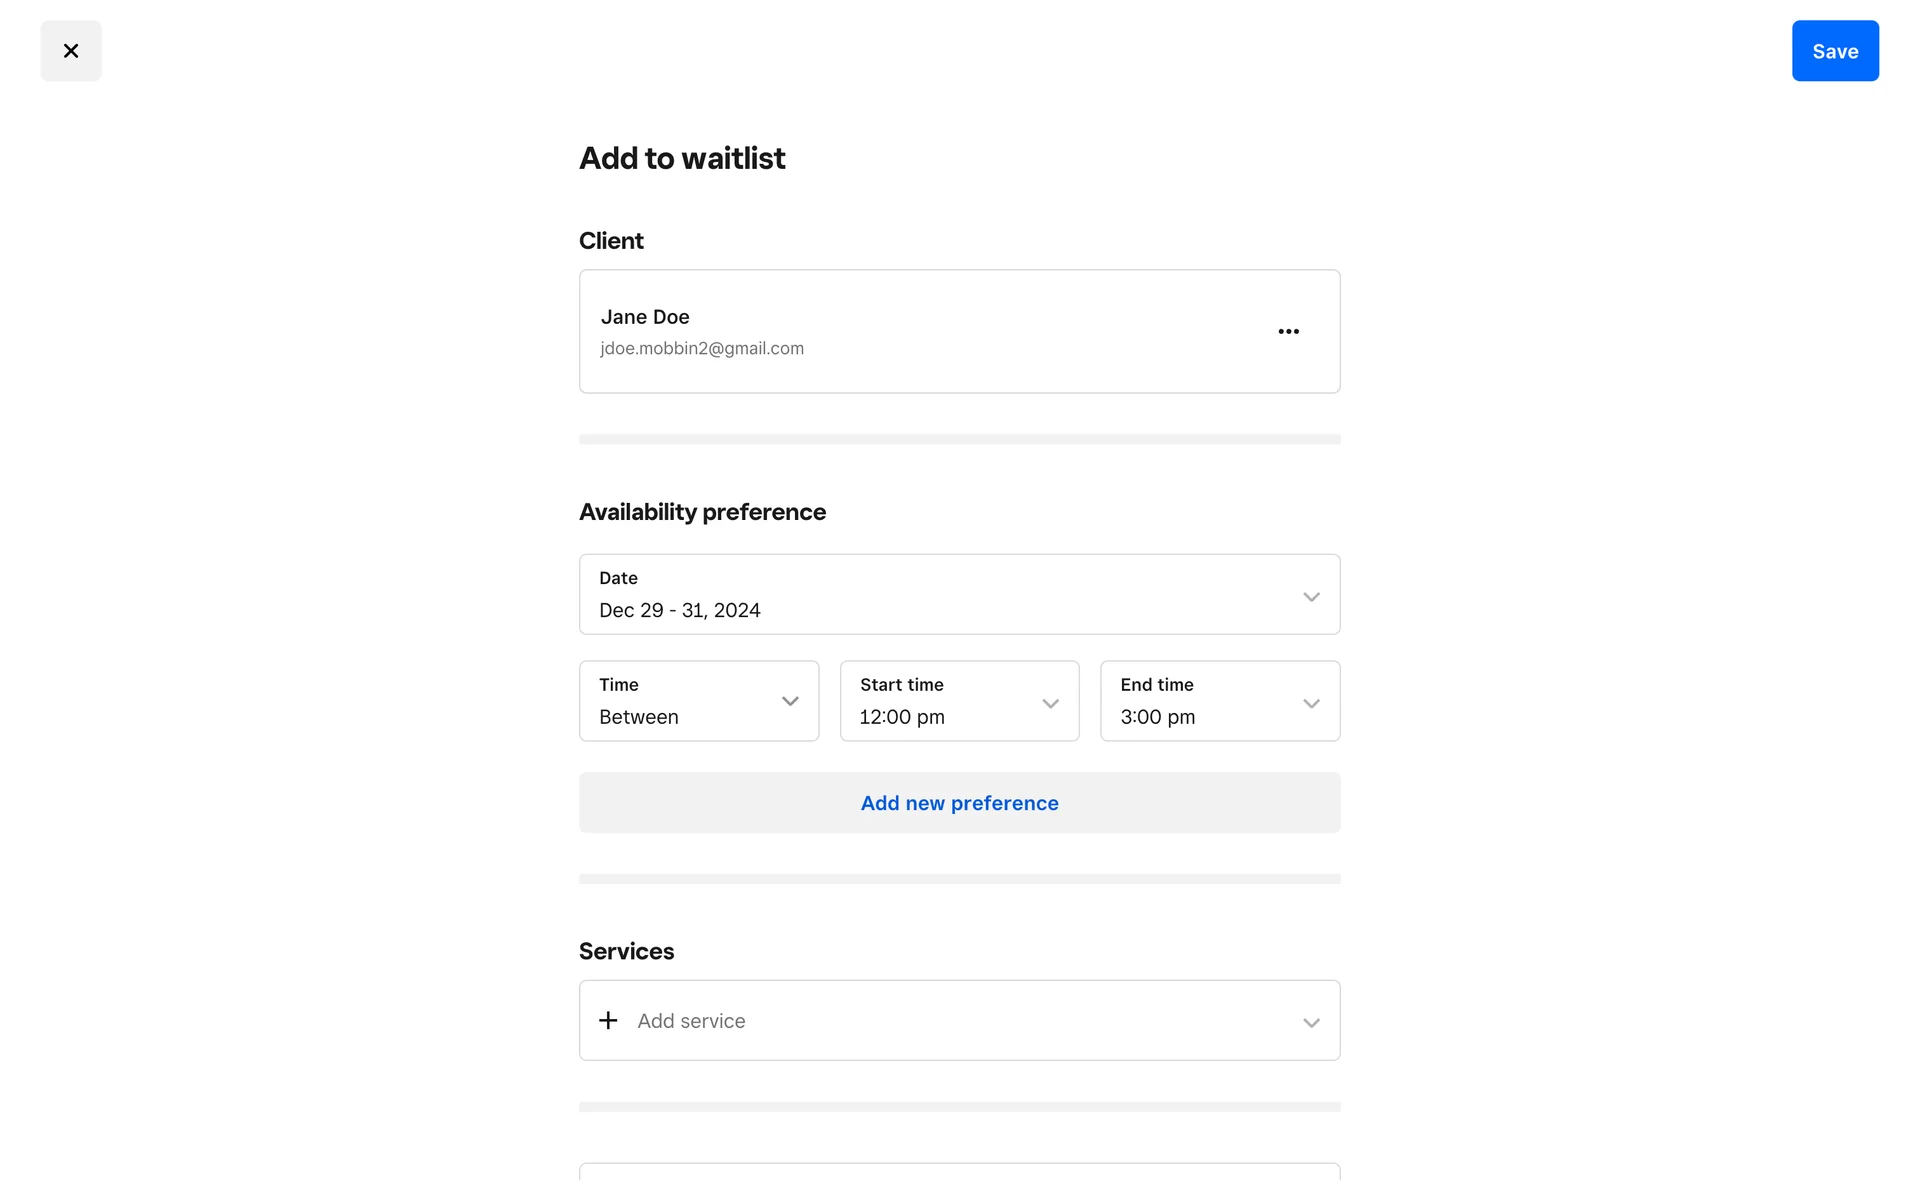
Task: Click the plus icon beside Add service
Action: pyautogui.click(x=608, y=1020)
